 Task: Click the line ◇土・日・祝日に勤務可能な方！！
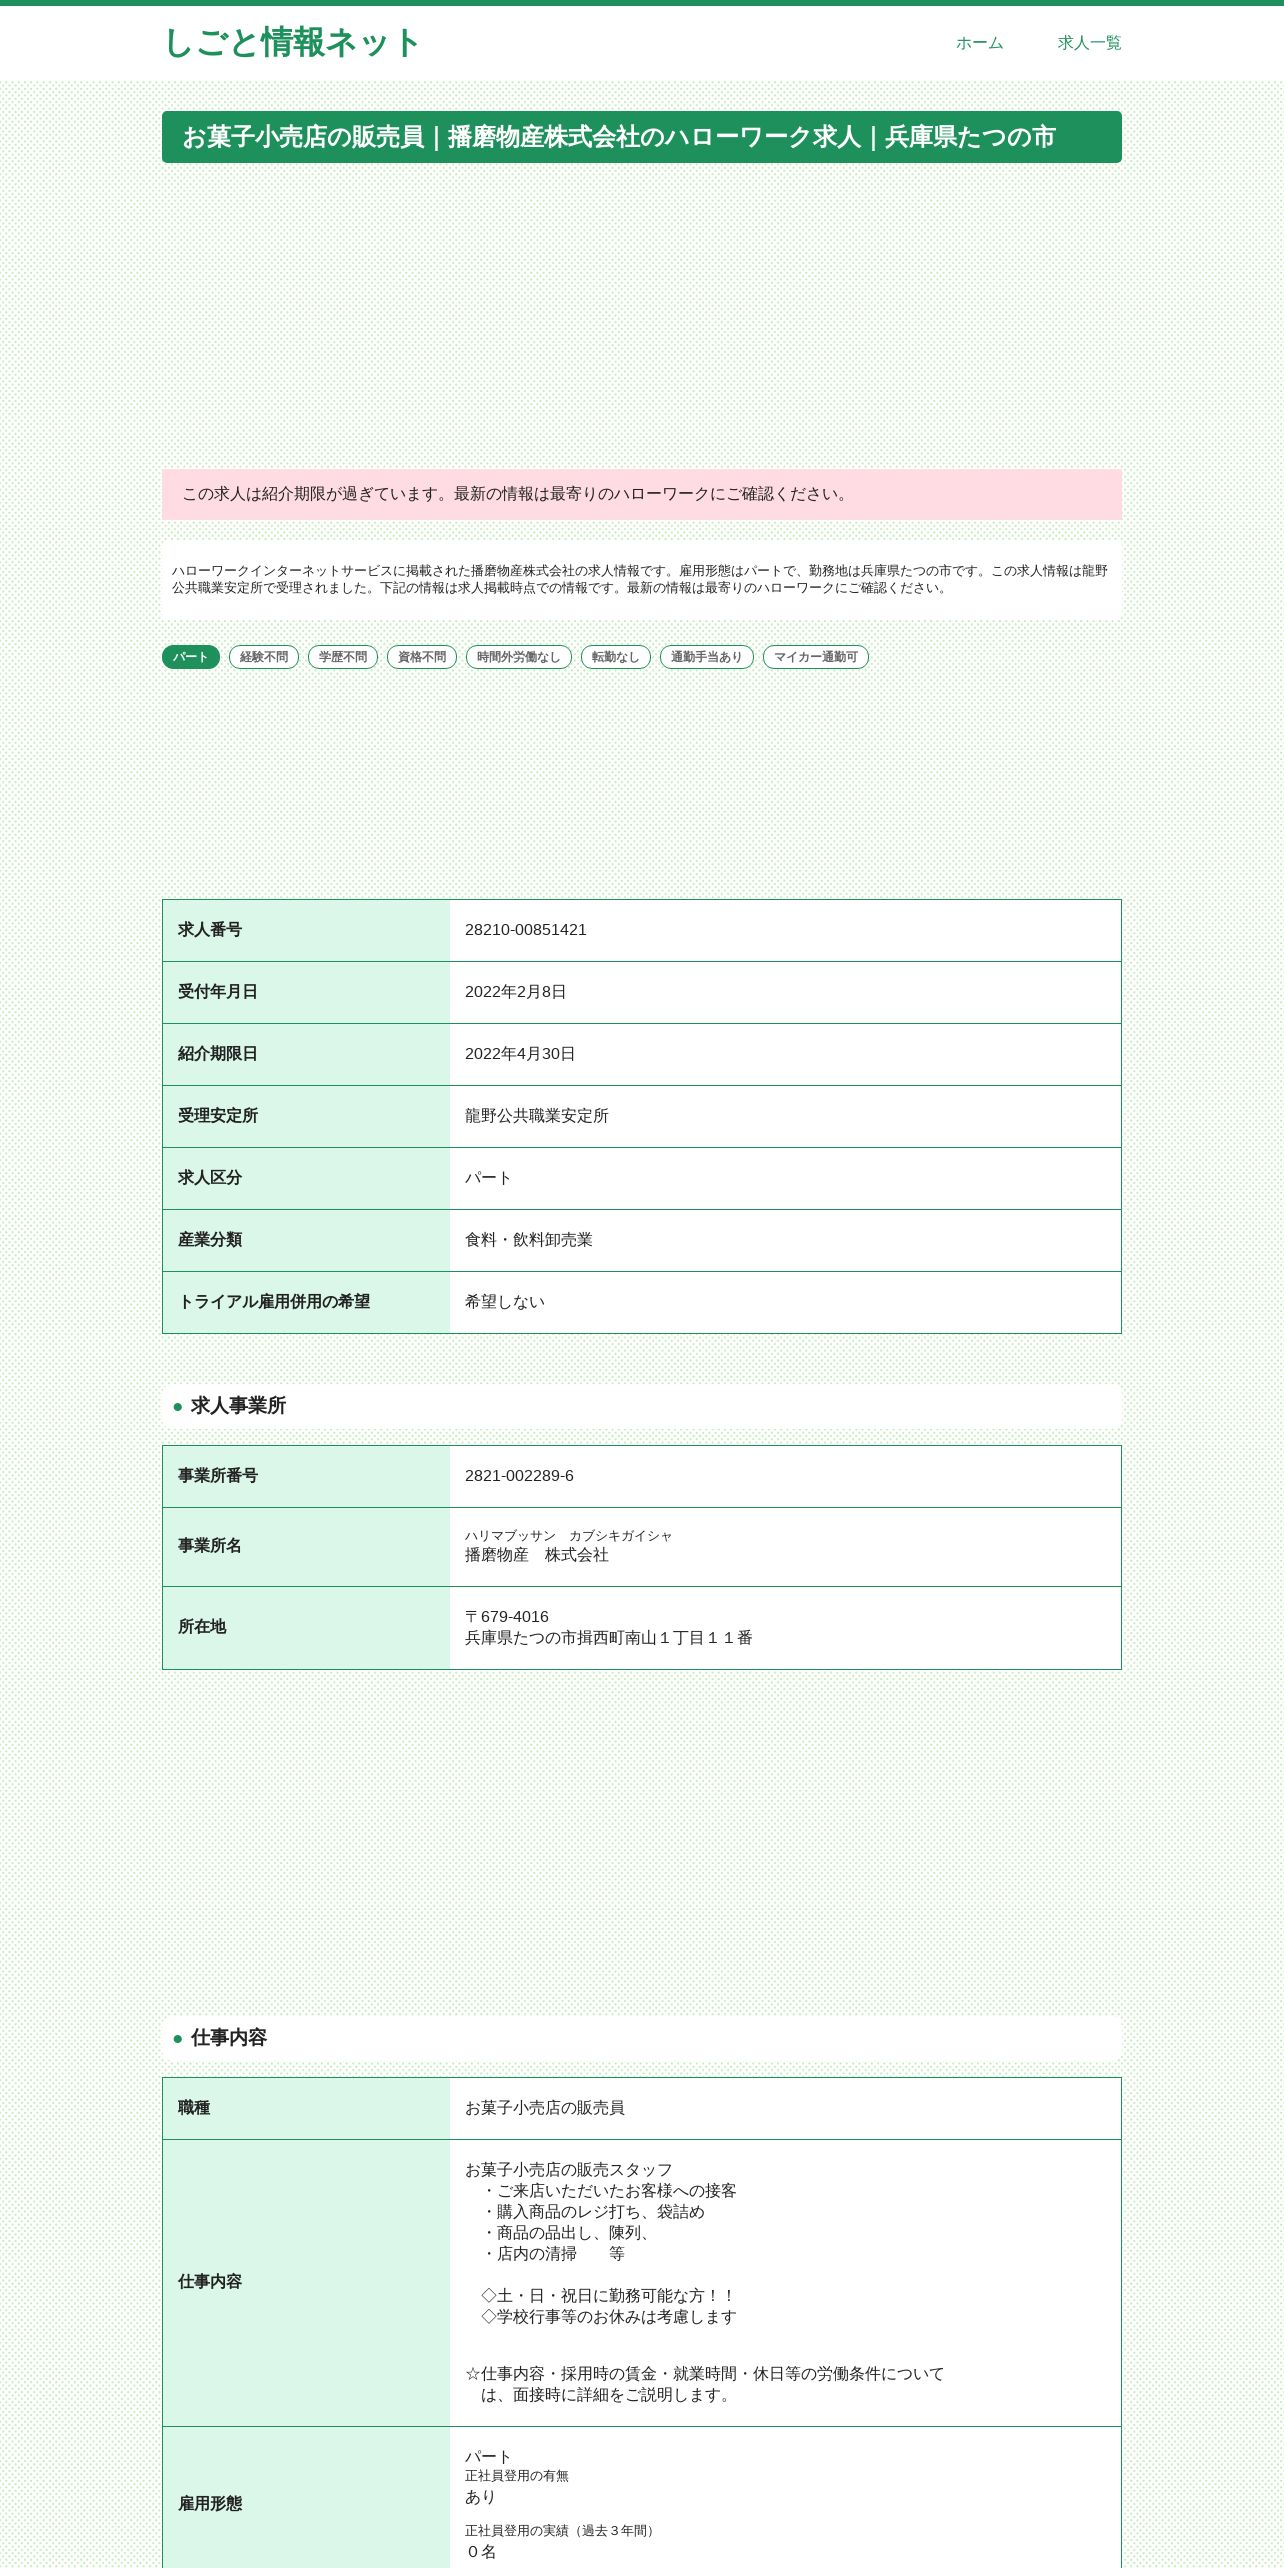609,2296
